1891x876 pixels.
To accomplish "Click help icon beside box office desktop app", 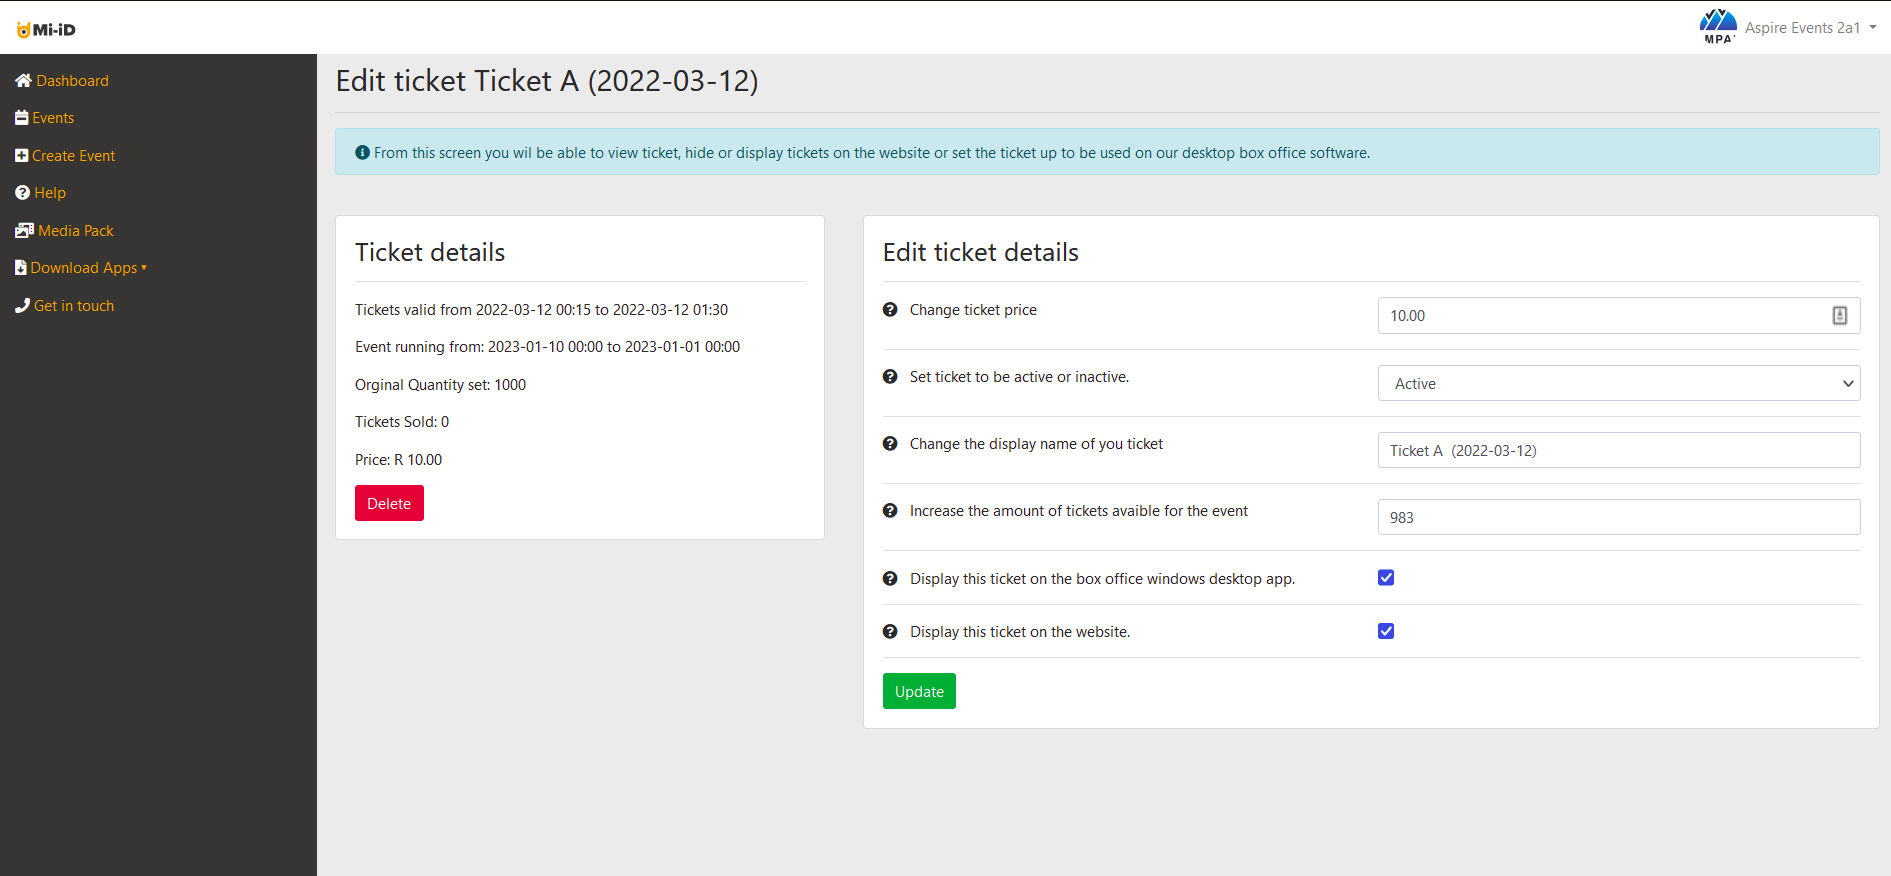I will [890, 579].
